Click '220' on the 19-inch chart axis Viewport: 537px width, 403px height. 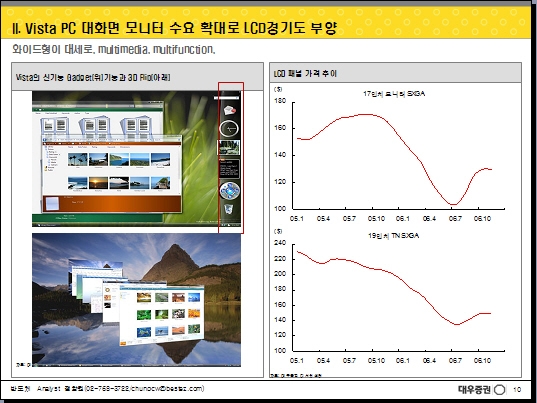point(280,259)
